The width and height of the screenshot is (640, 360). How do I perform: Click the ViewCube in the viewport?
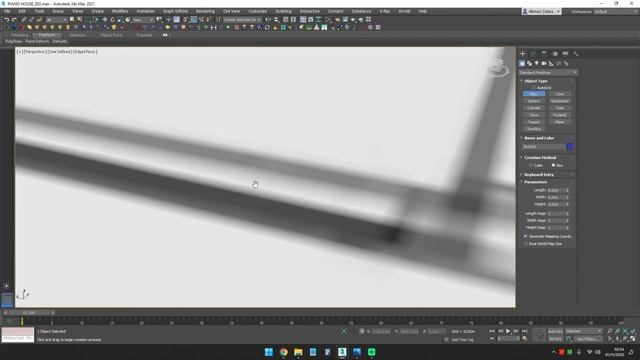pyautogui.click(x=498, y=67)
